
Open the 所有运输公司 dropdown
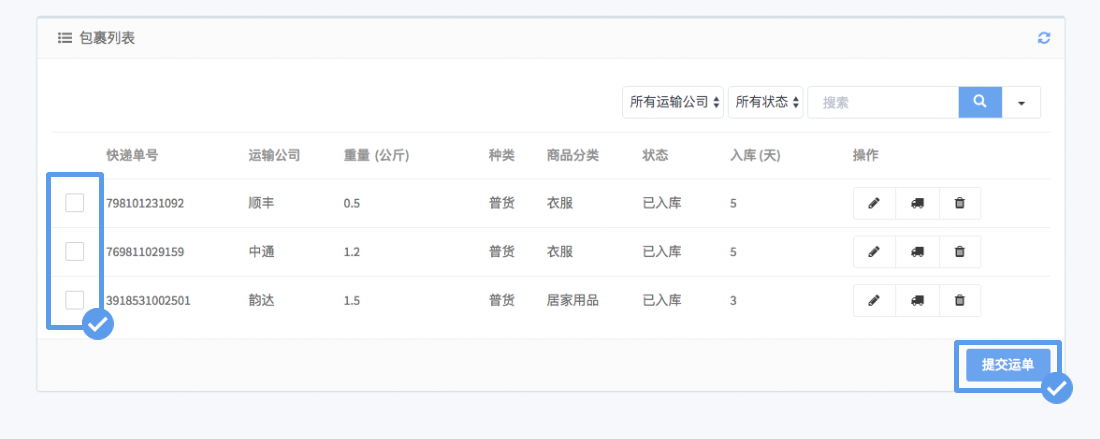pyautogui.click(x=675, y=102)
